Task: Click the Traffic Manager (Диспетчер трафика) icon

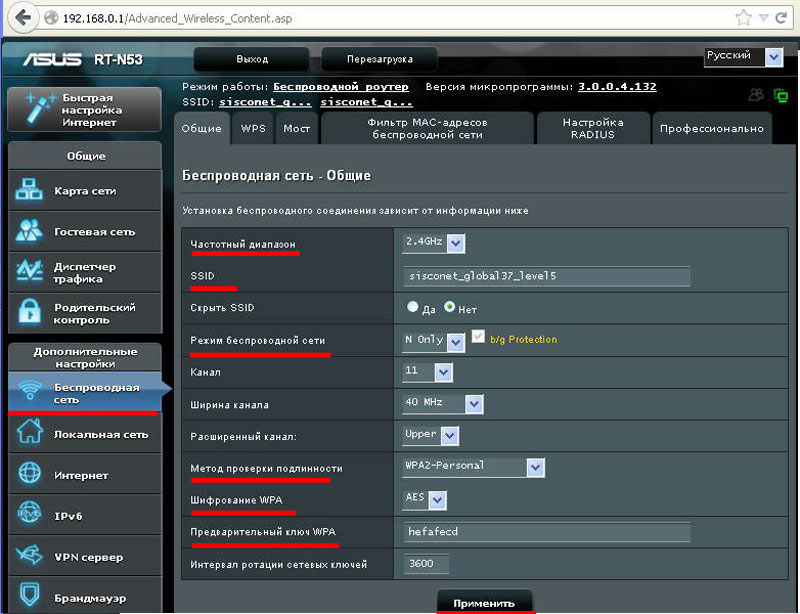Action: click(x=29, y=272)
